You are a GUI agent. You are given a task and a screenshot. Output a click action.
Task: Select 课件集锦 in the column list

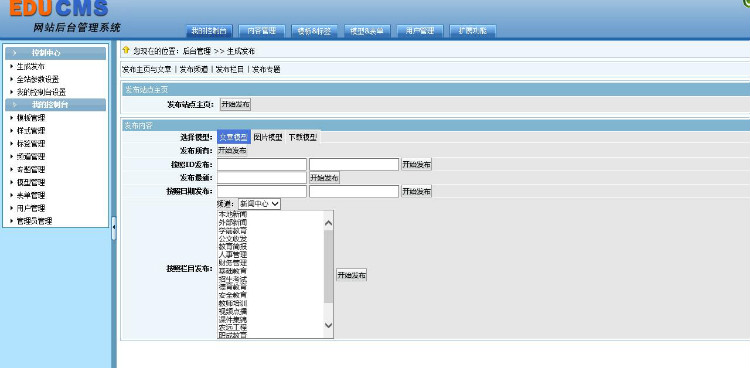point(233,319)
